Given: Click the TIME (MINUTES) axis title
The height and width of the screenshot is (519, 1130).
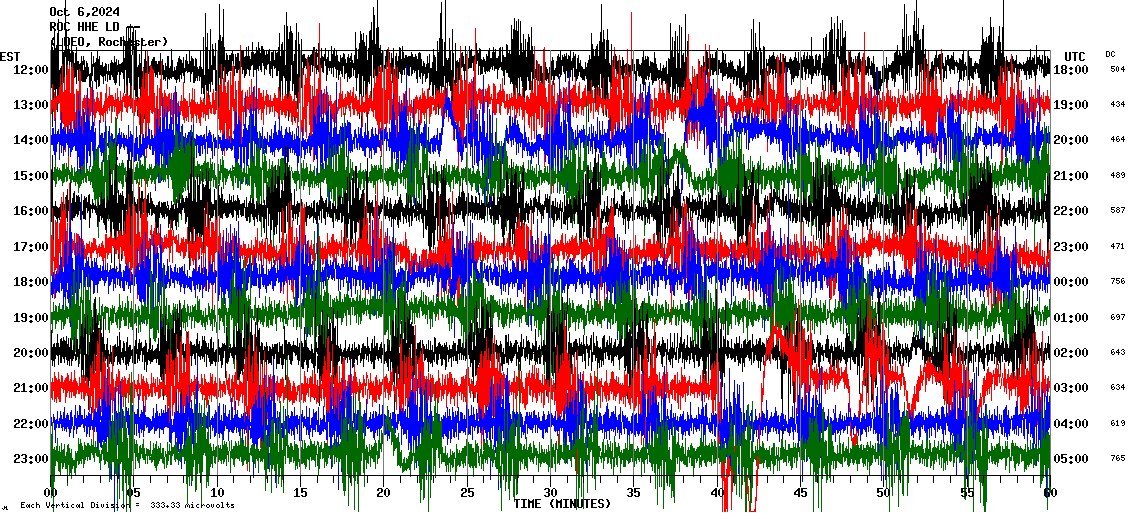Looking at the screenshot, I should tap(562, 504).
